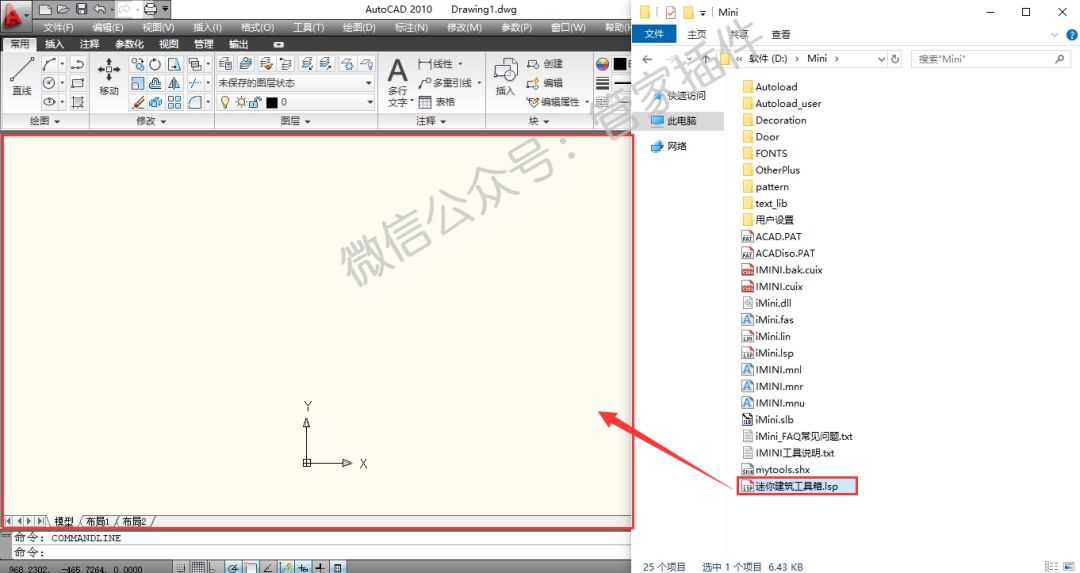Open the 工具(T) menu in AutoCAD
This screenshot has height=573, width=1080.
click(309, 28)
